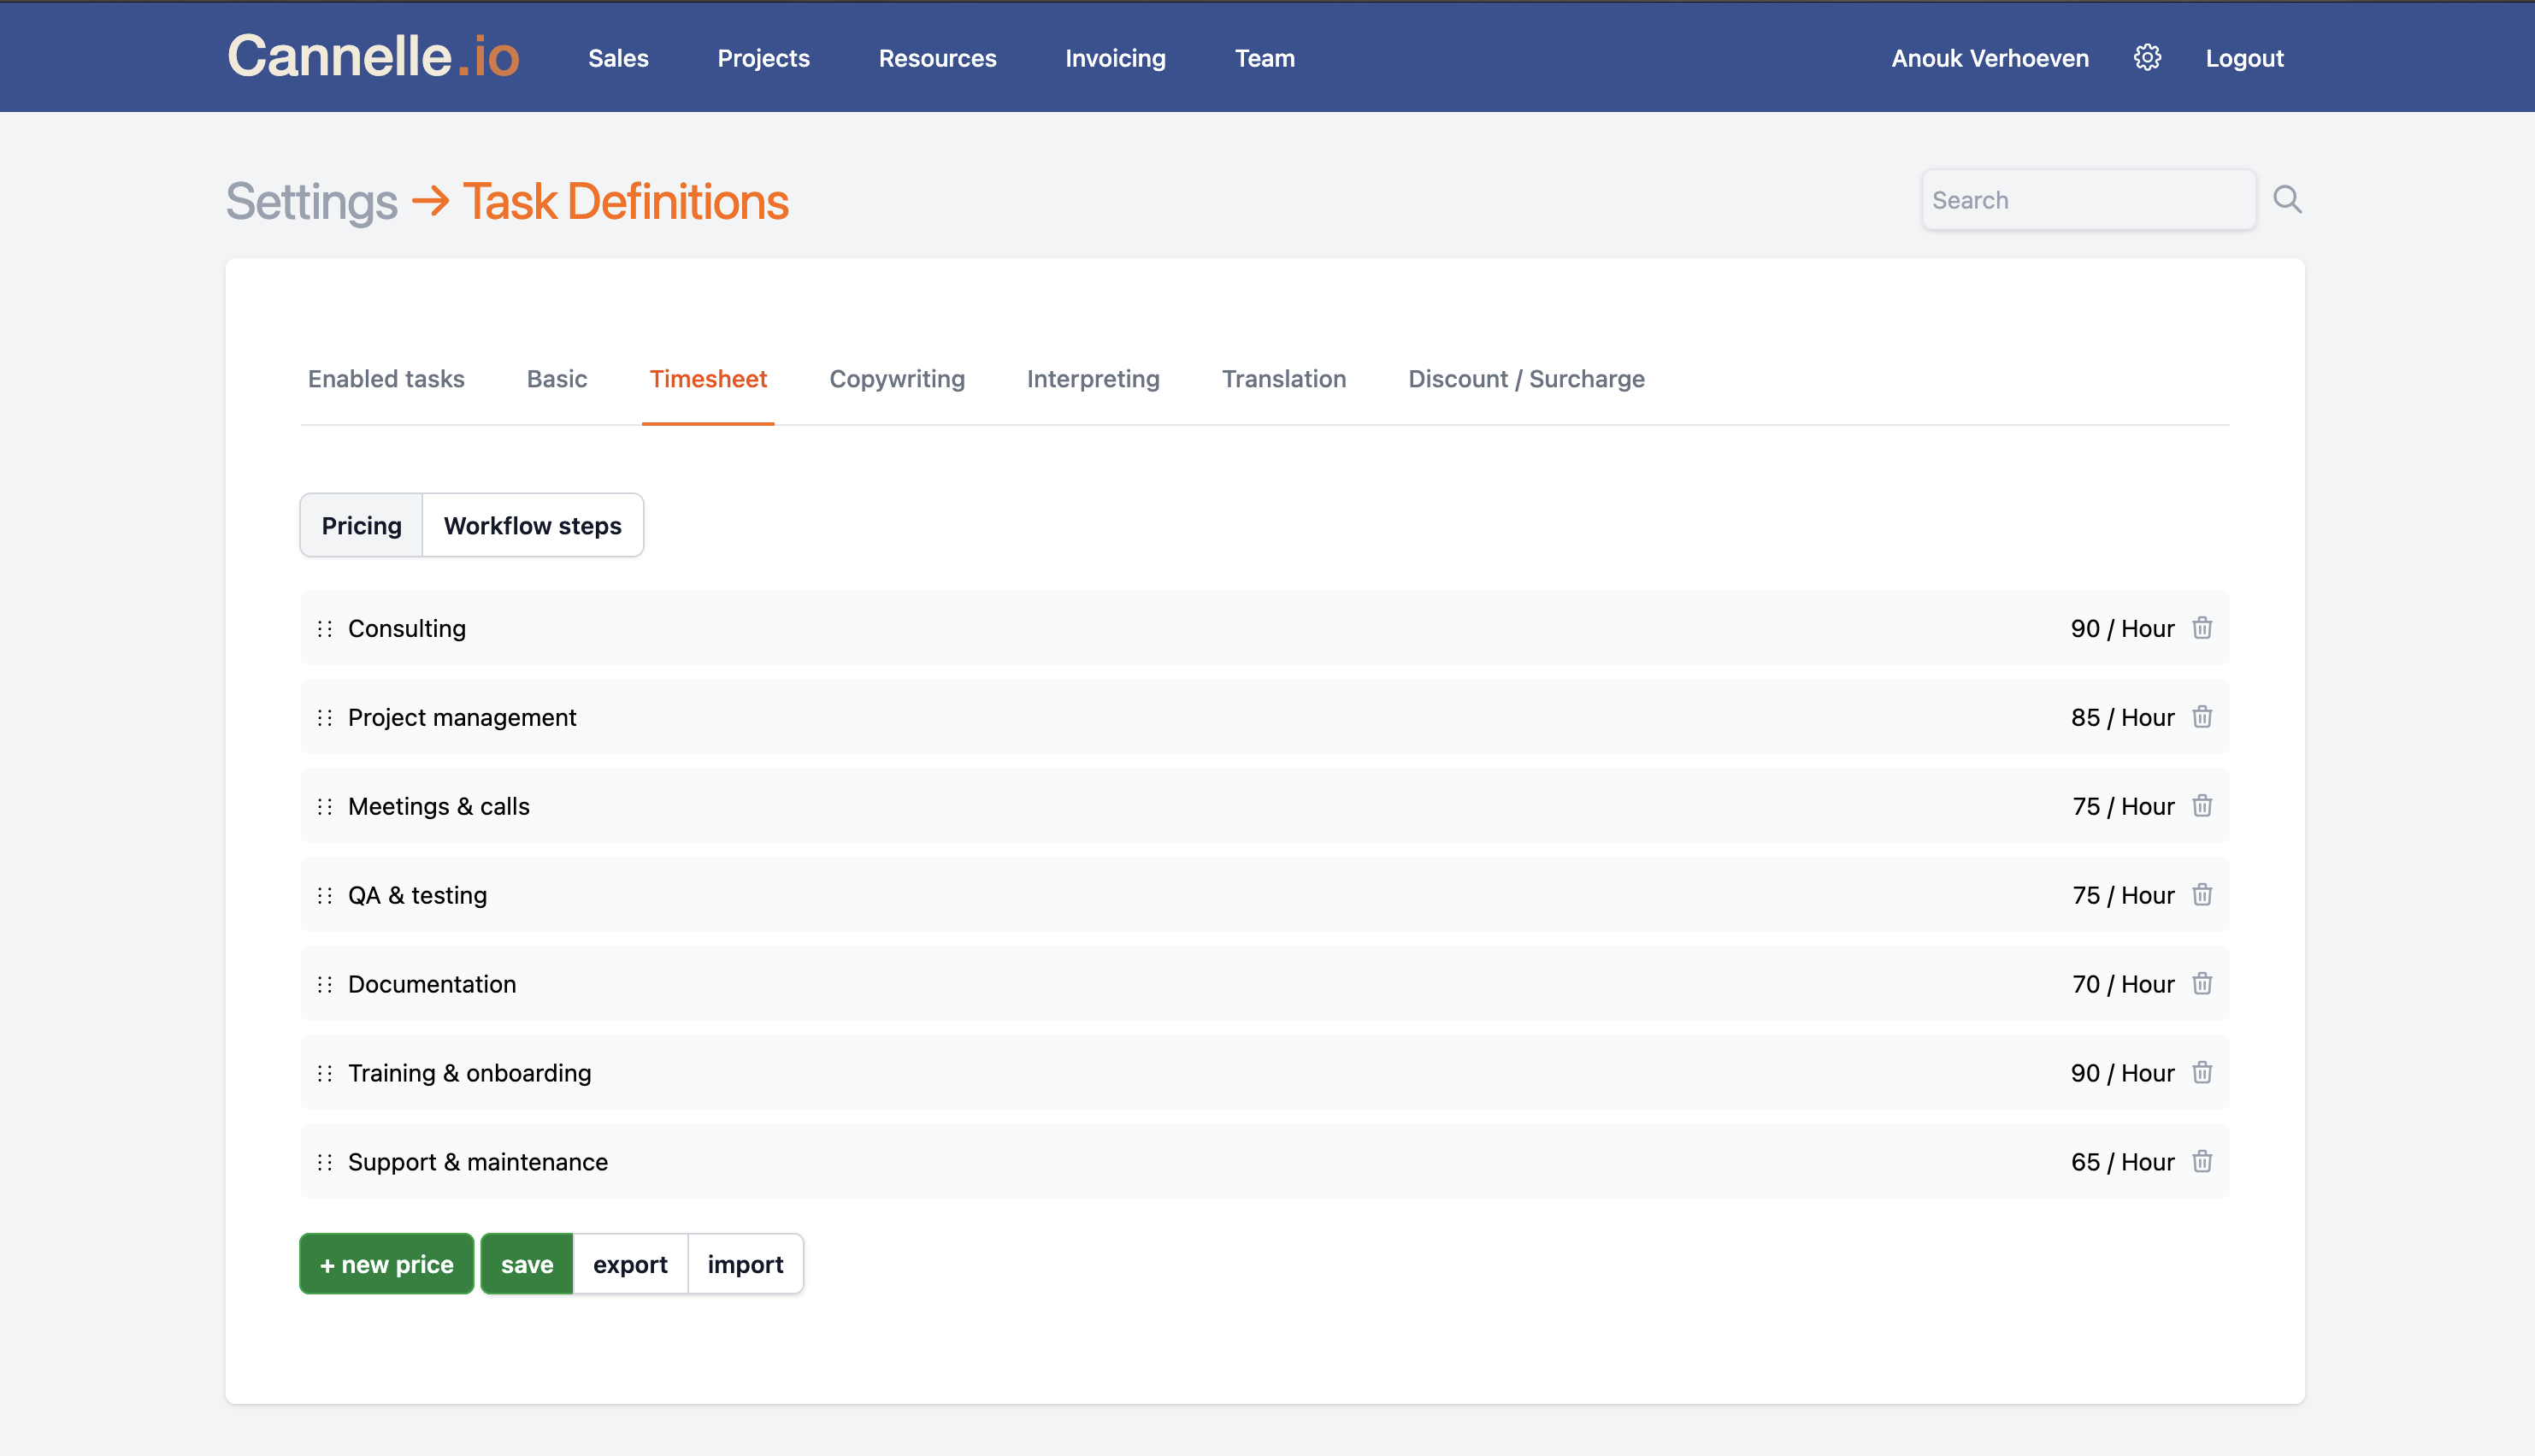Click the Support & maintenance label

[x=478, y=1163]
